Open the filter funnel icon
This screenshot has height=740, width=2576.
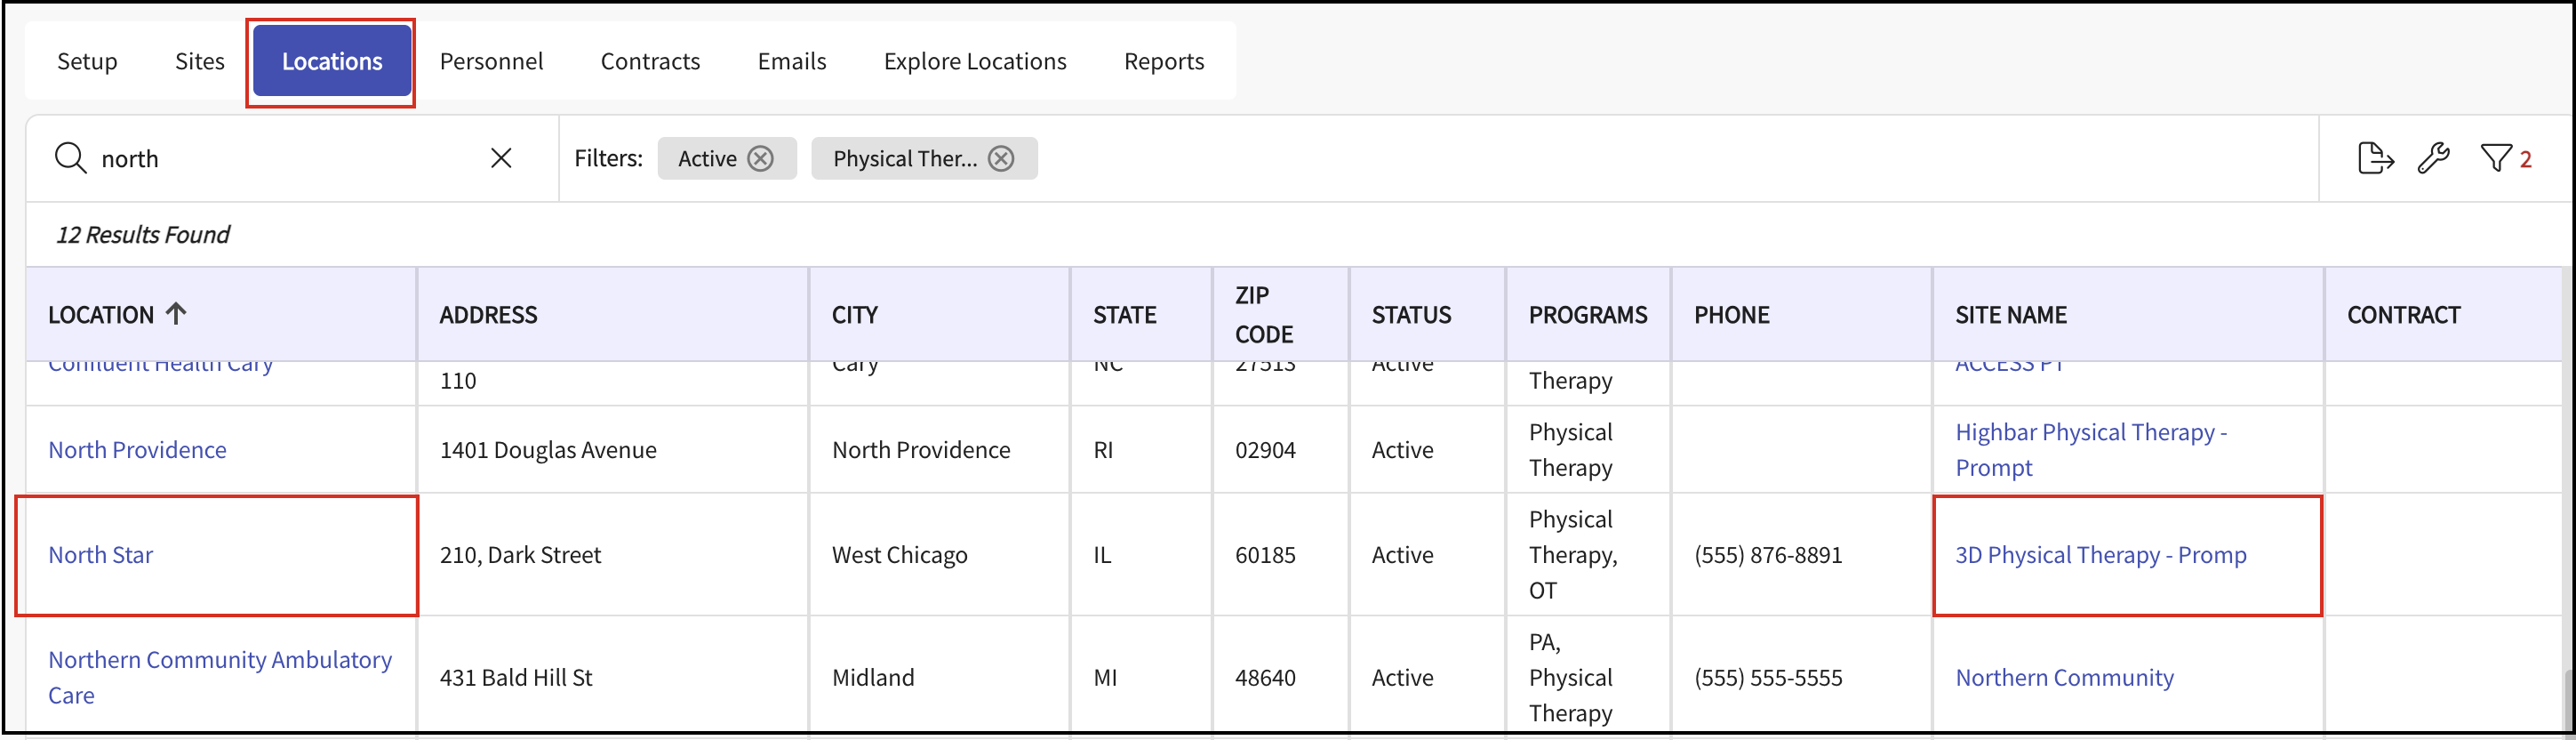2496,158
